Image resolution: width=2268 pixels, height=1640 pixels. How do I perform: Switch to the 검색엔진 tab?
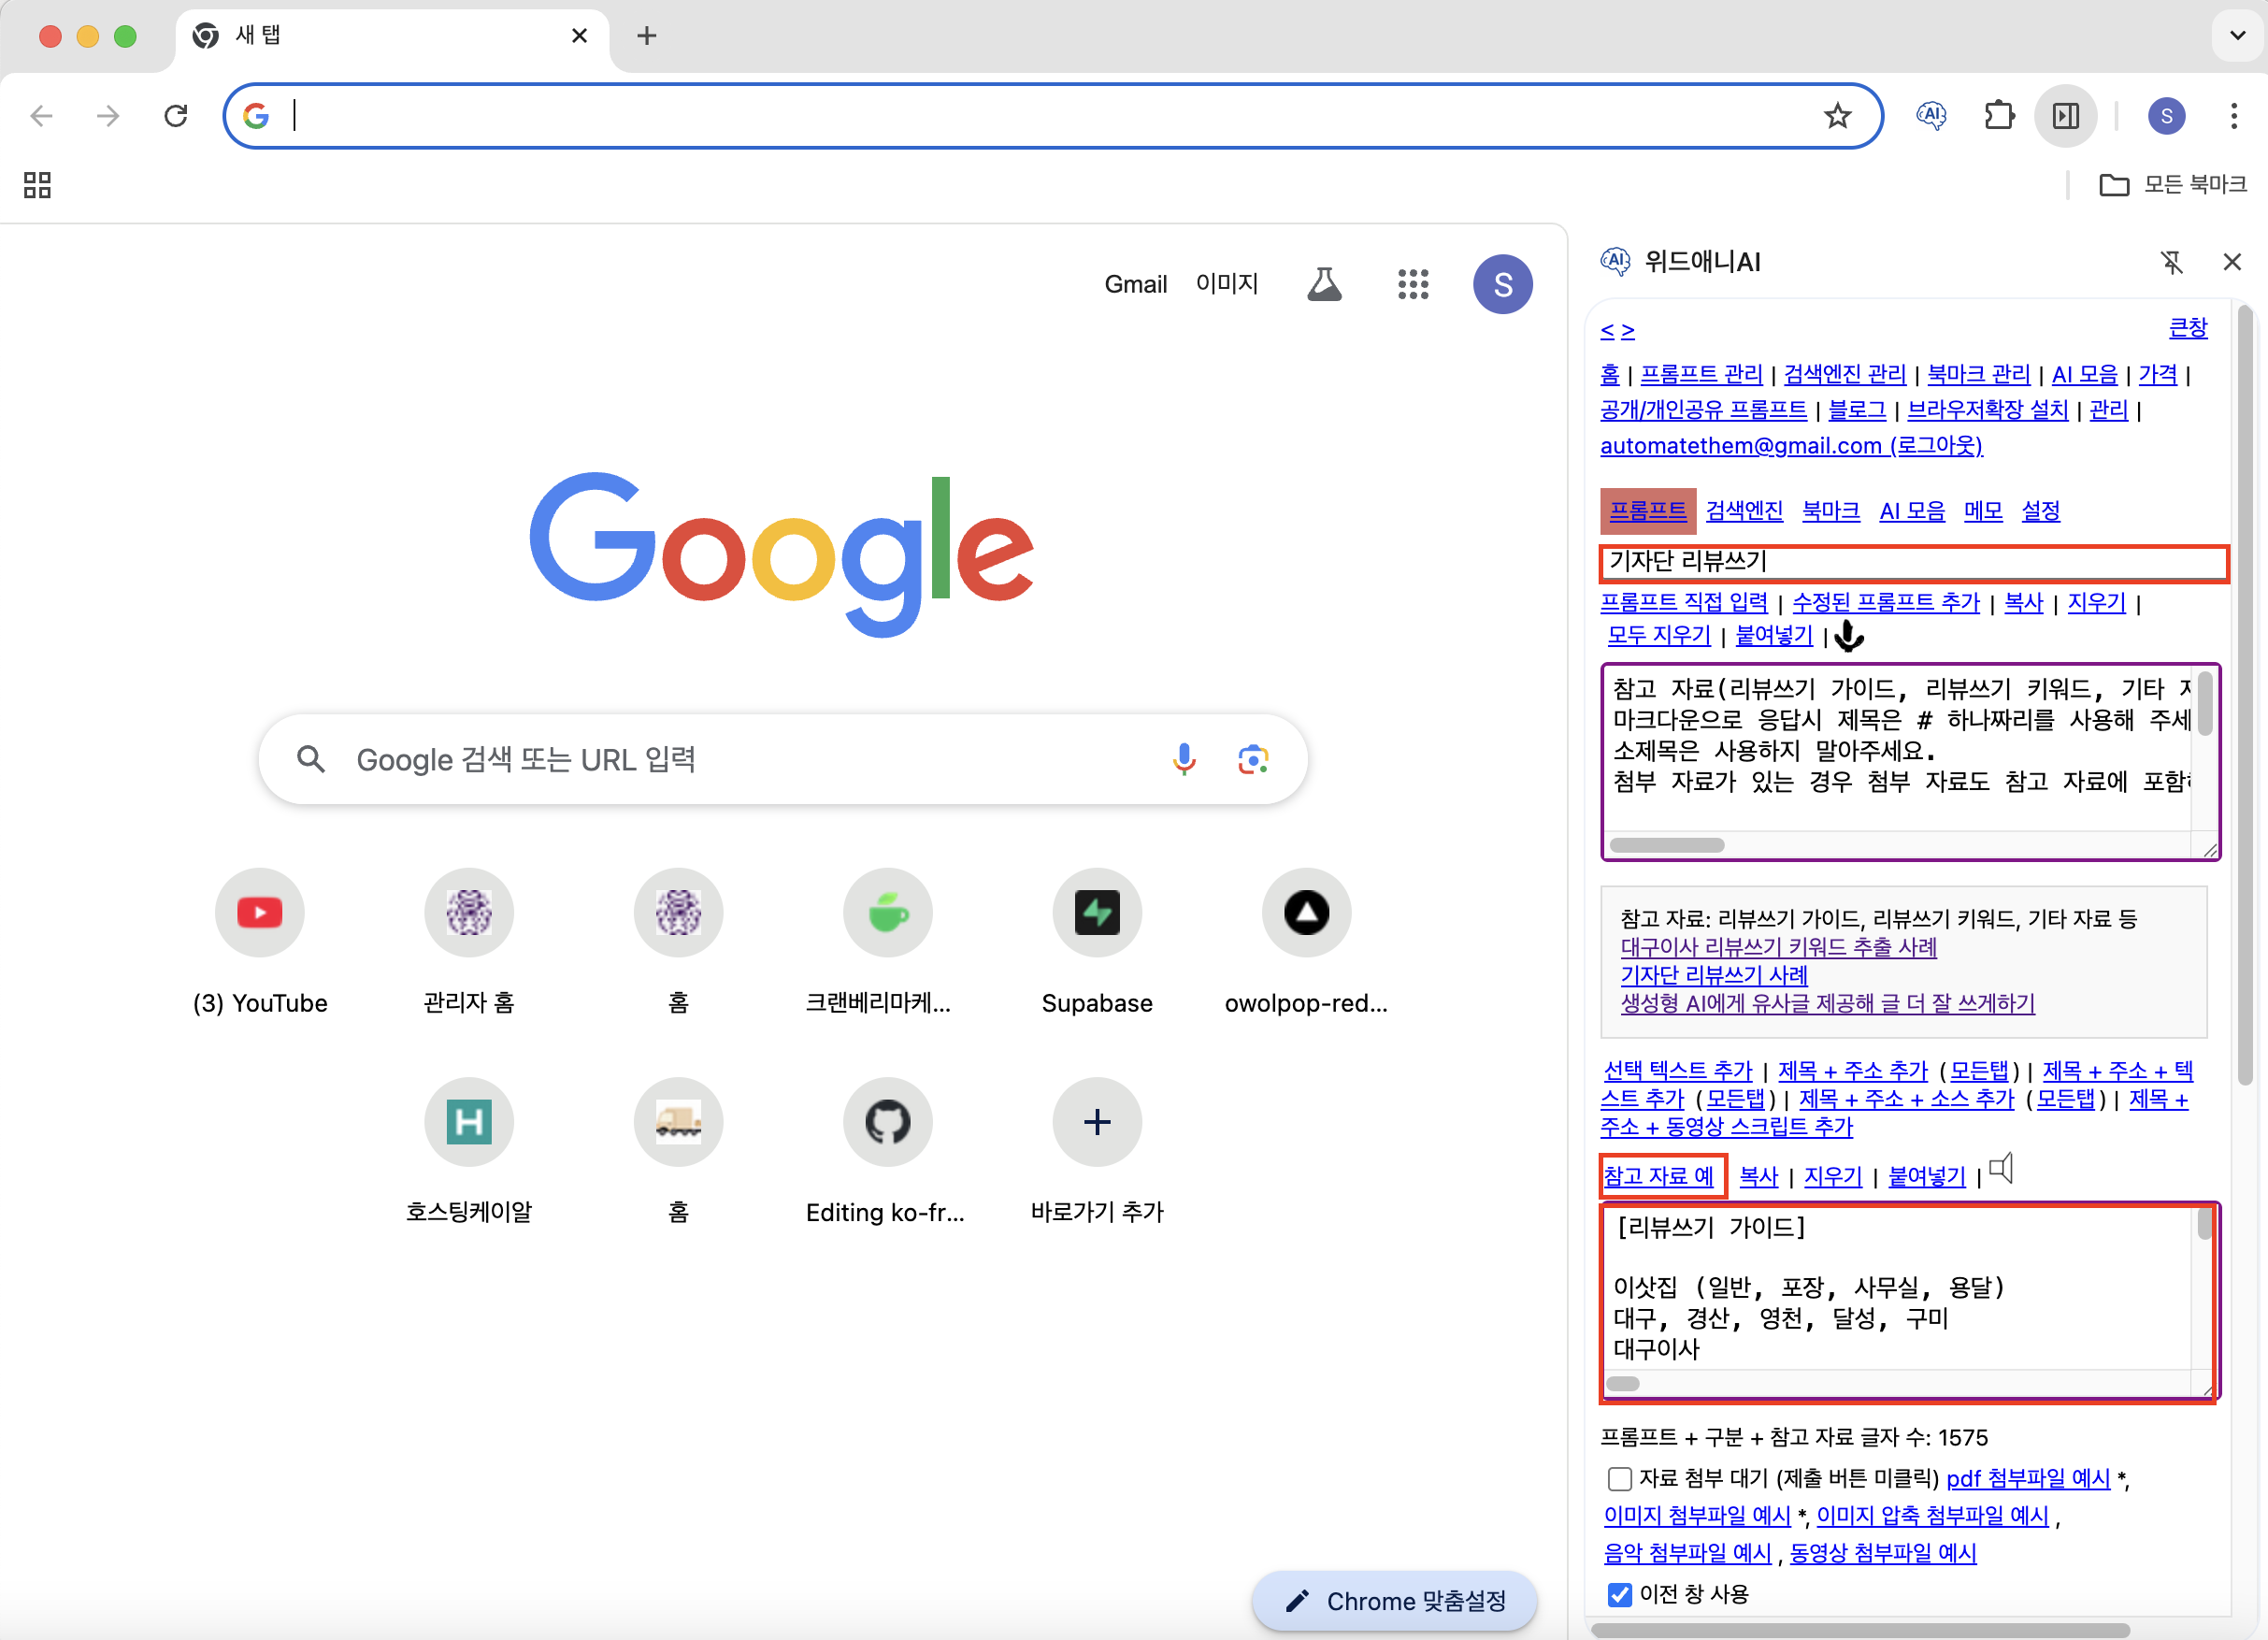pos(1743,511)
